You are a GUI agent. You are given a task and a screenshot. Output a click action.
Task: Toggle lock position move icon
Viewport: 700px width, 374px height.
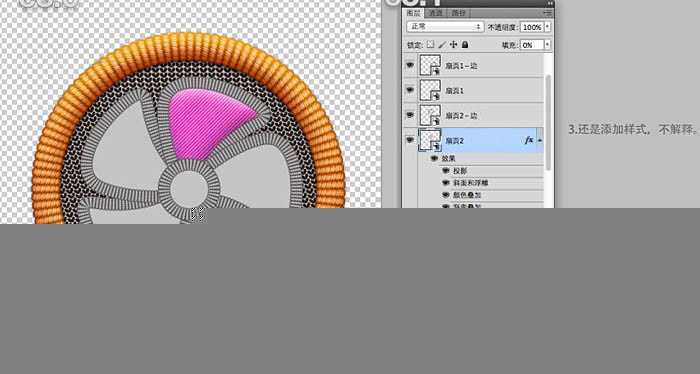[454, 45]
